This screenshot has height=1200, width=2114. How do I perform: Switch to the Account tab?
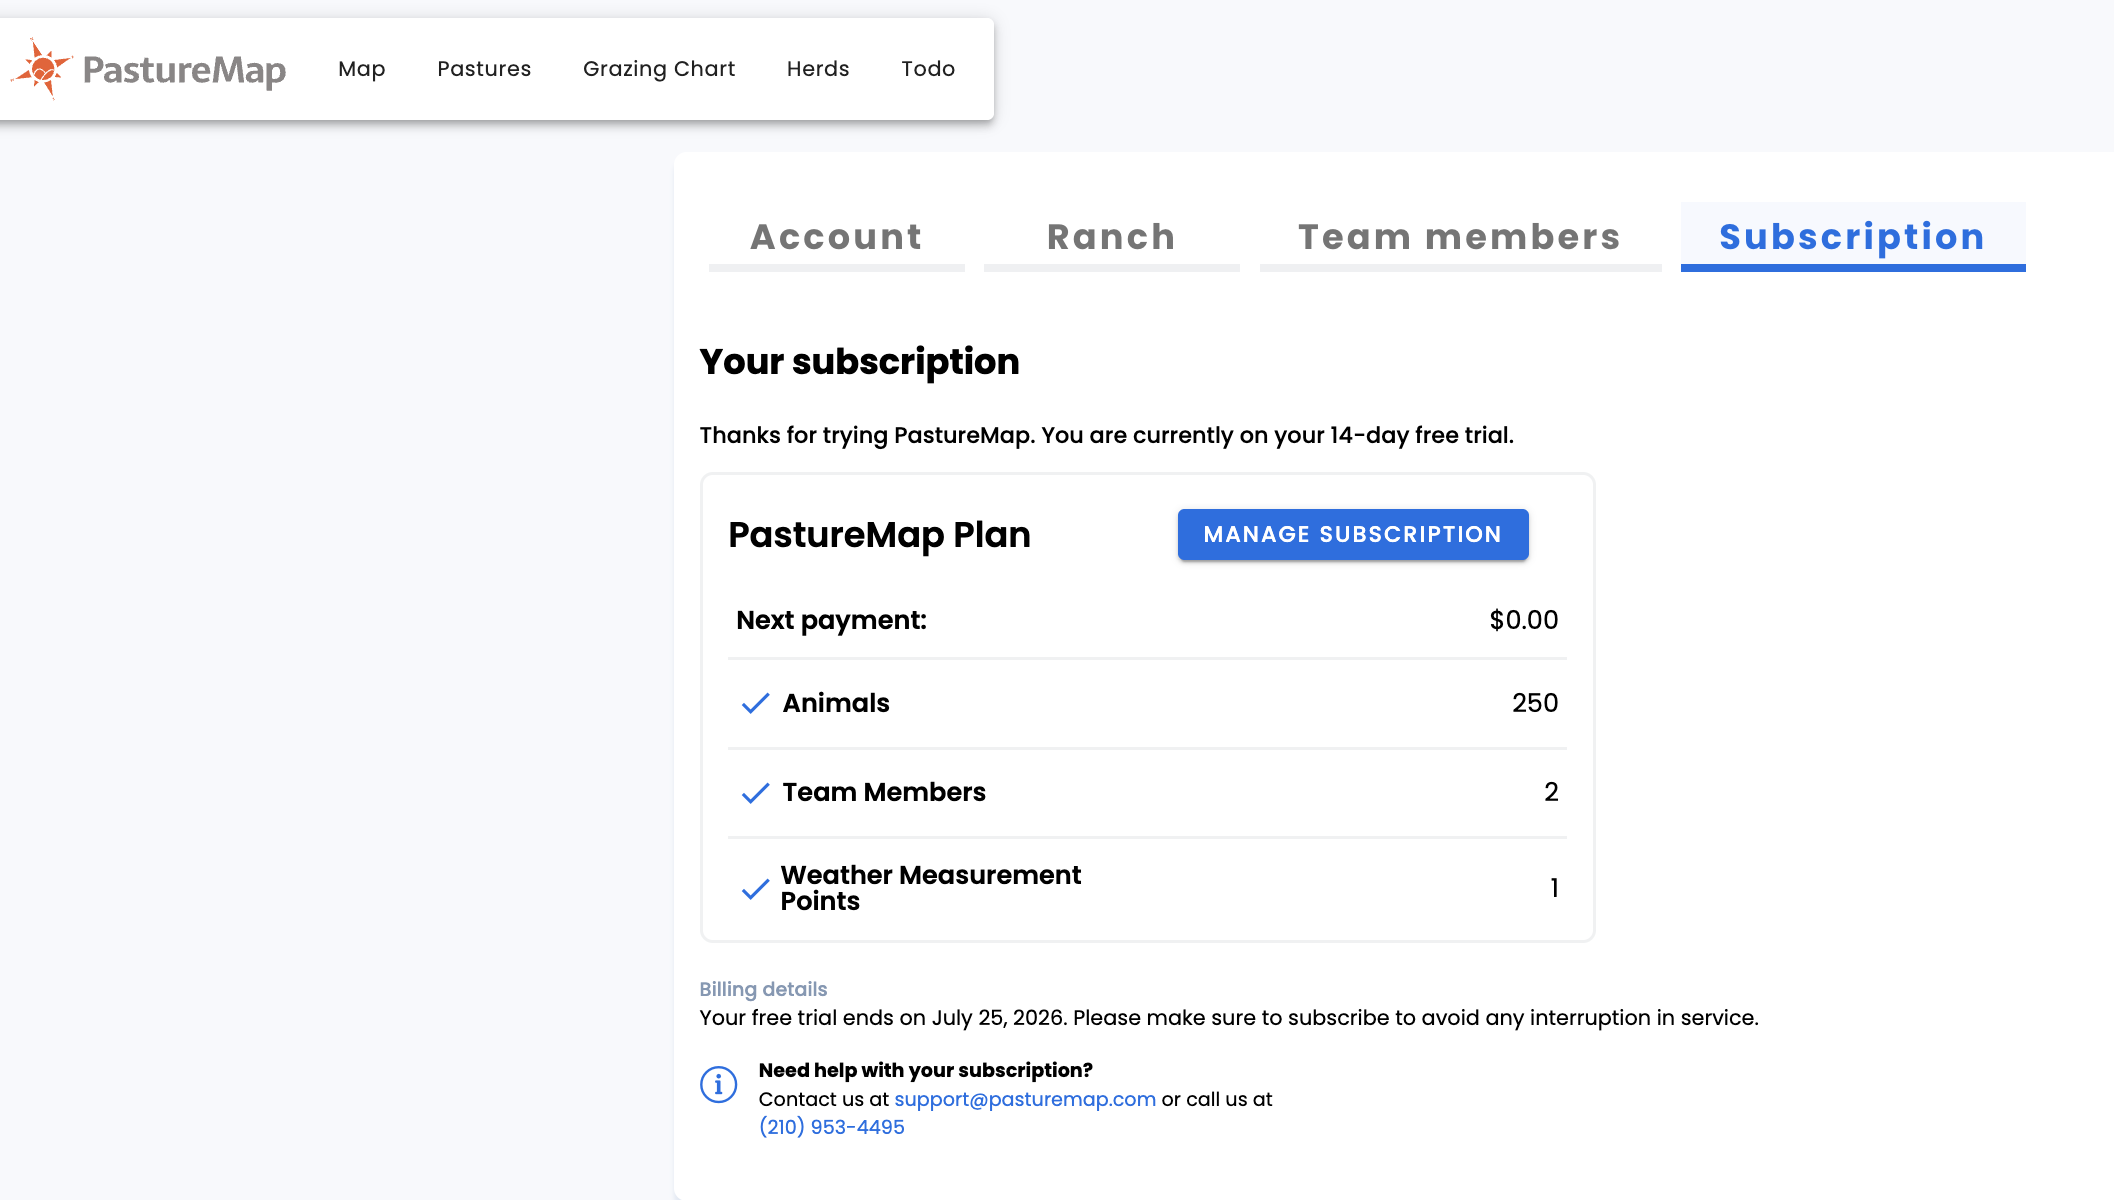pyautogui.click(x=837, y=237)
